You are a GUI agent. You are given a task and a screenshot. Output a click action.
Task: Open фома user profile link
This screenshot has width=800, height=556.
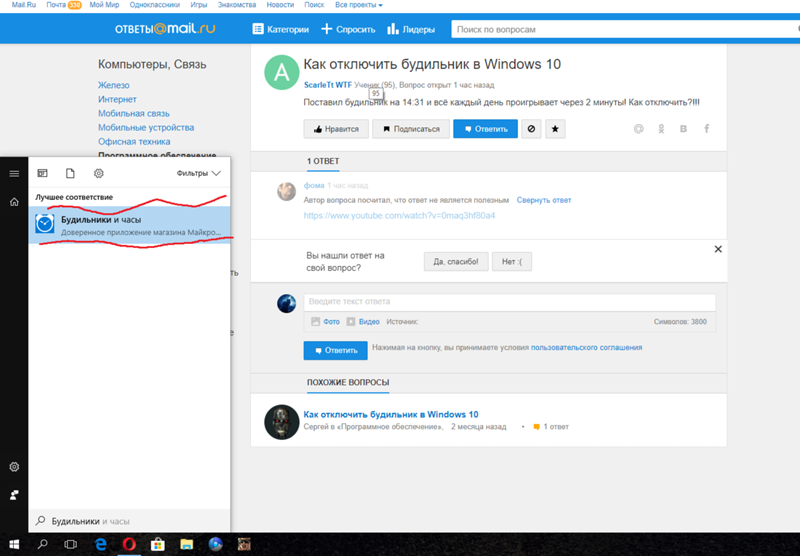point(314,185)
